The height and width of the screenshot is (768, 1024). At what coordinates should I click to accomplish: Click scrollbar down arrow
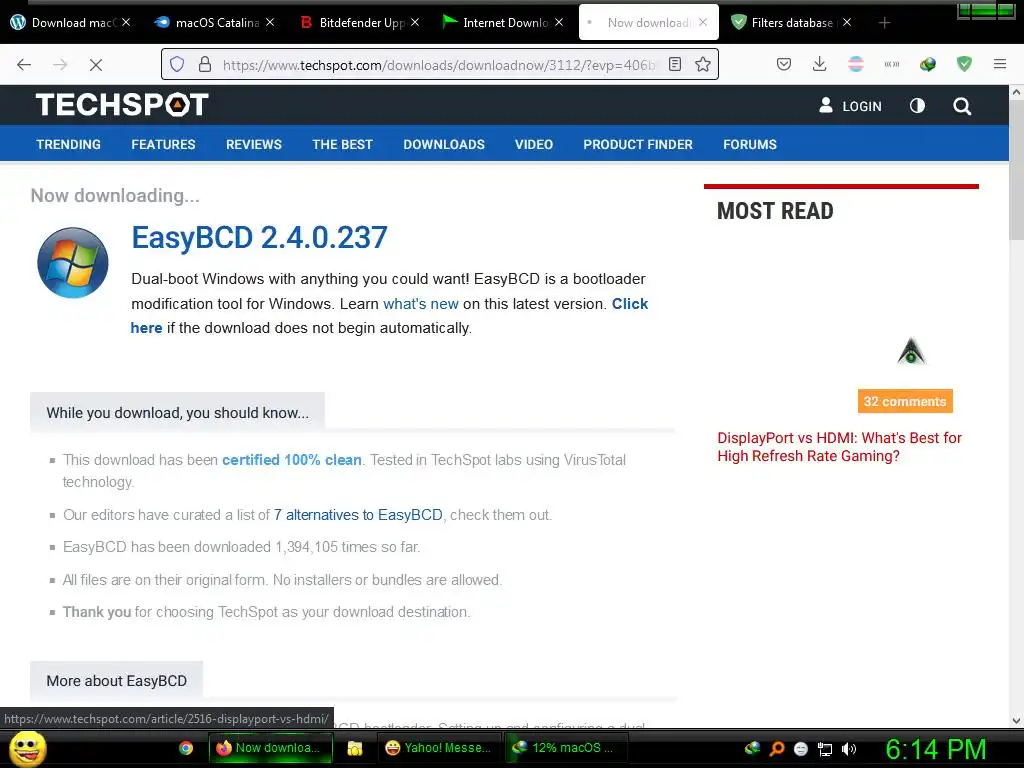pyautogui.click(x=1016, y=720)
